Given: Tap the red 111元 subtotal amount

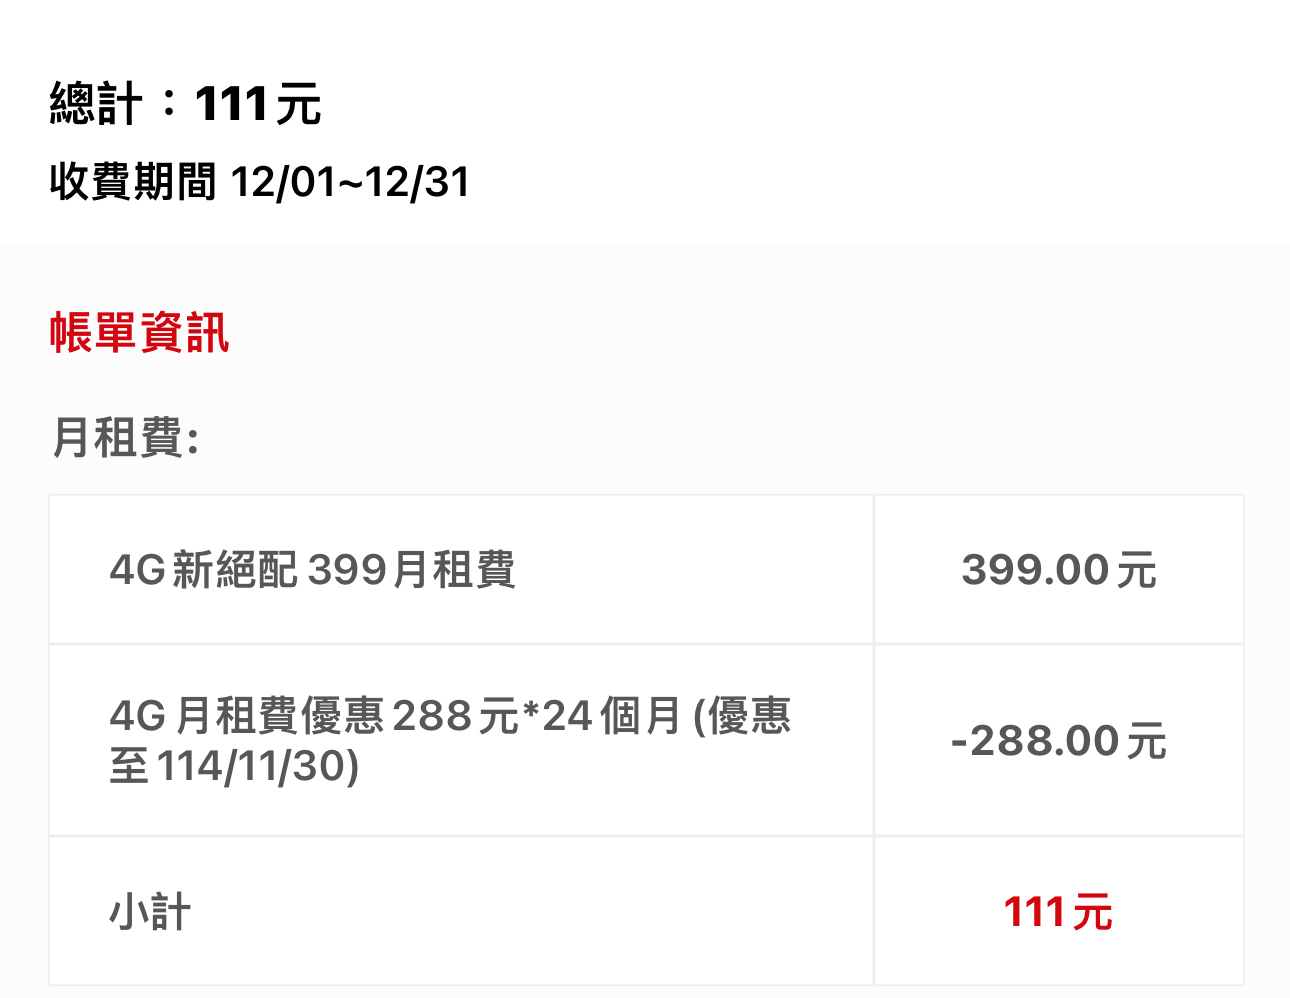Looking at the screenshot, I should point(1058,912).
